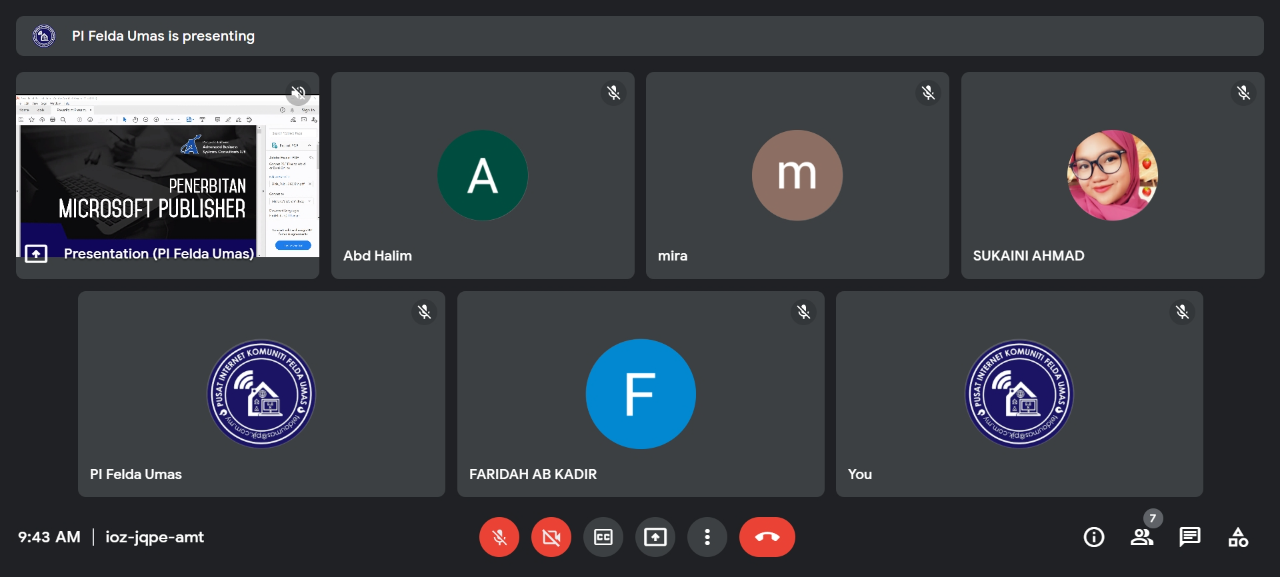Turn on the microphone

point(499,537)
